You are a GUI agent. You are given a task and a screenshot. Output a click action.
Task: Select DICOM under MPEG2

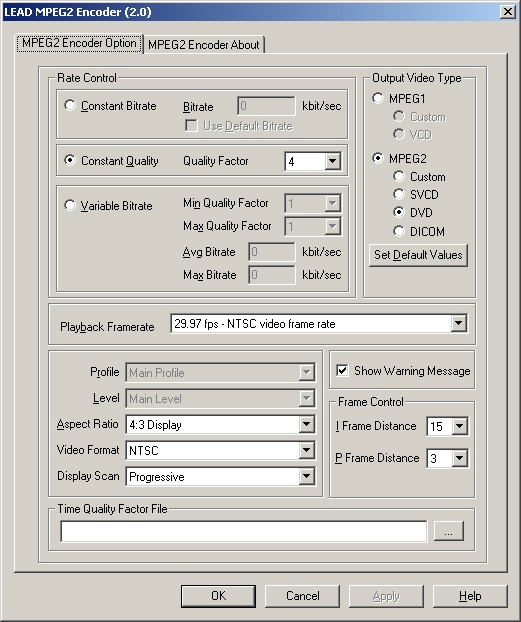coord(399,231)
